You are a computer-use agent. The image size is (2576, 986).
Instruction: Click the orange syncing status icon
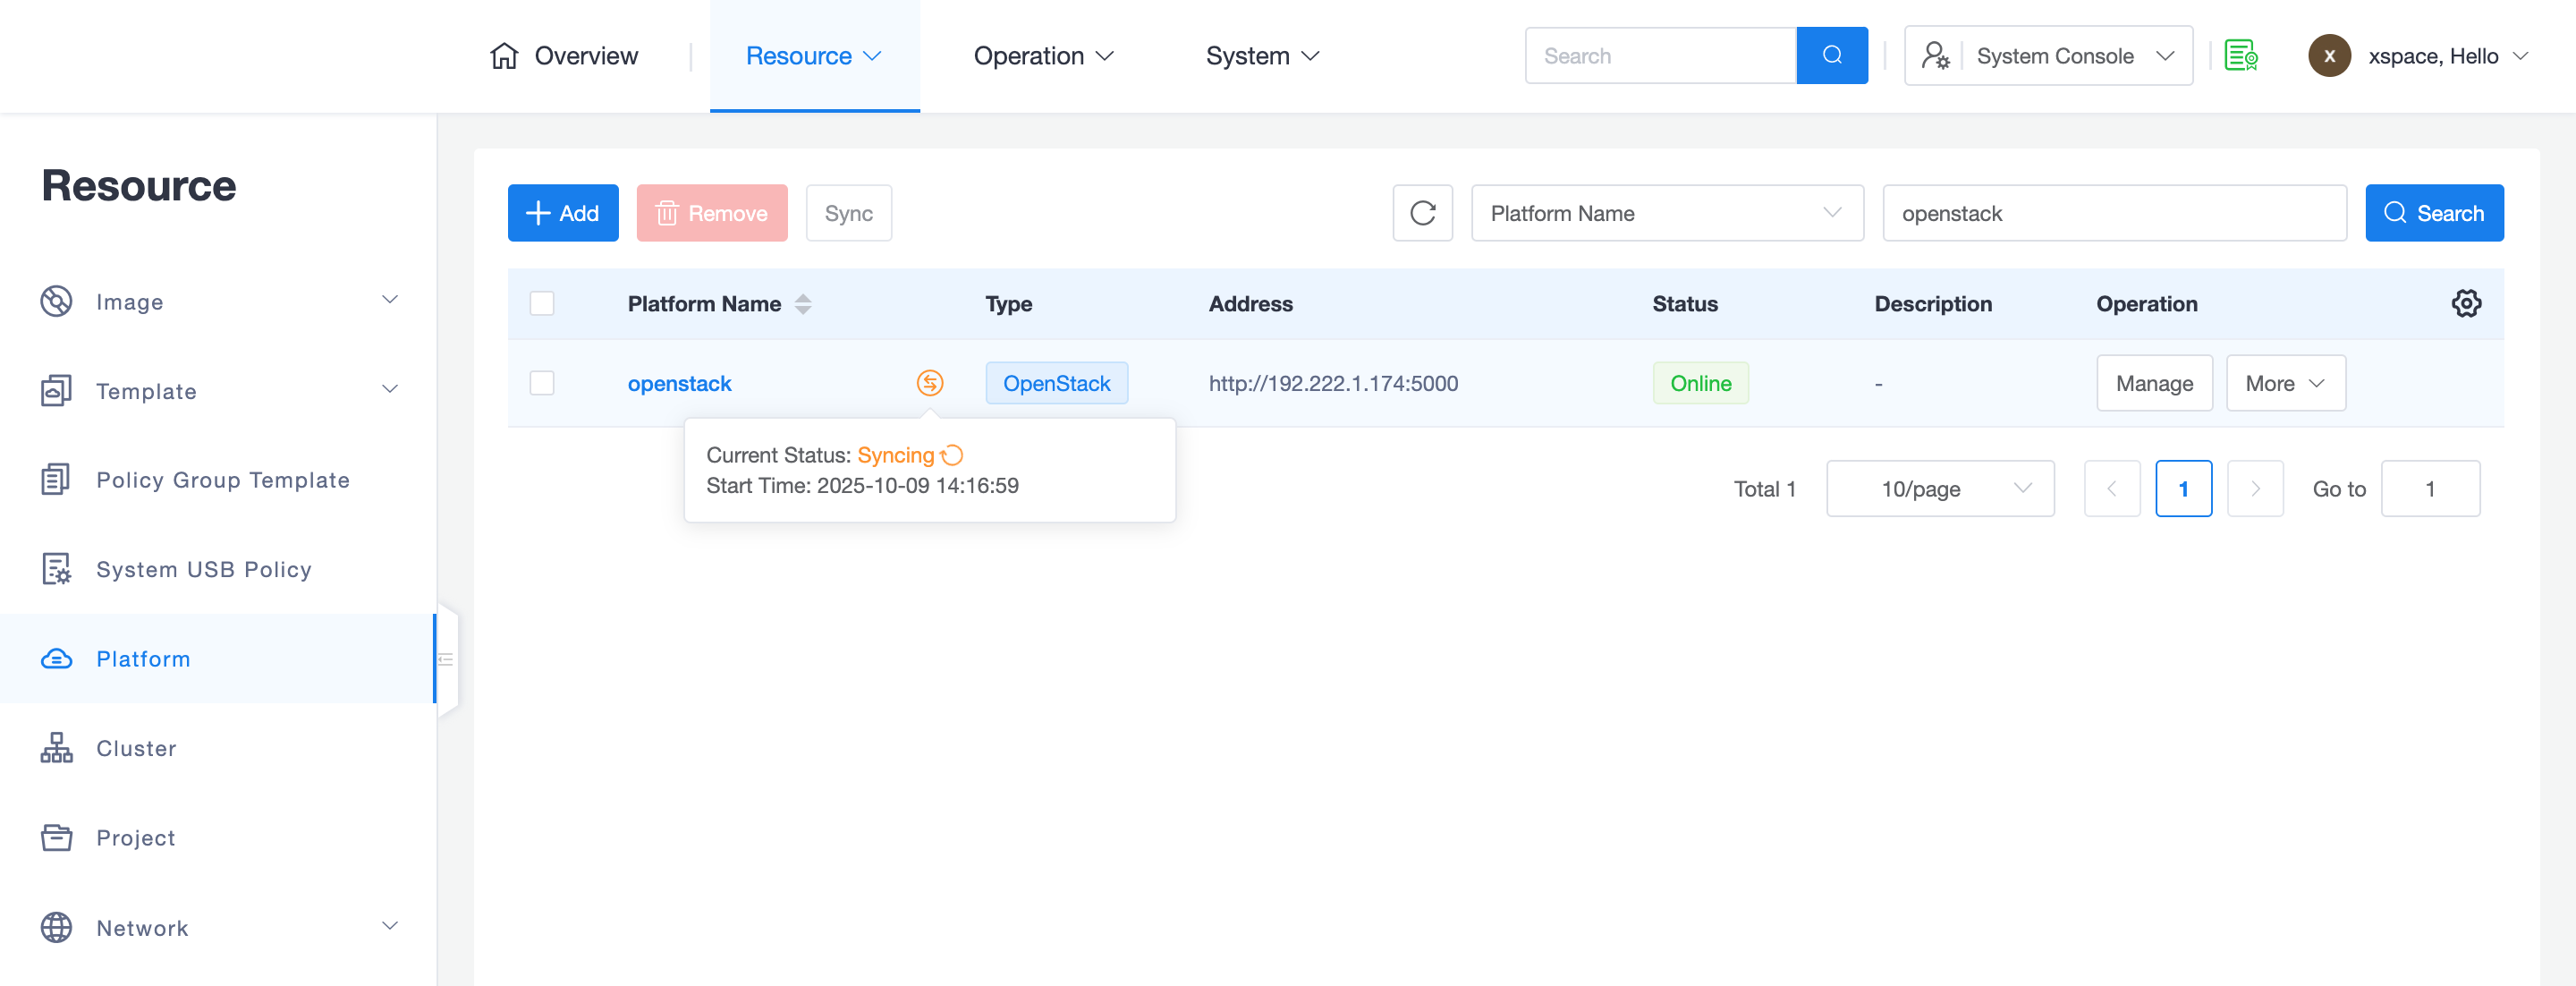coord(929,383)
